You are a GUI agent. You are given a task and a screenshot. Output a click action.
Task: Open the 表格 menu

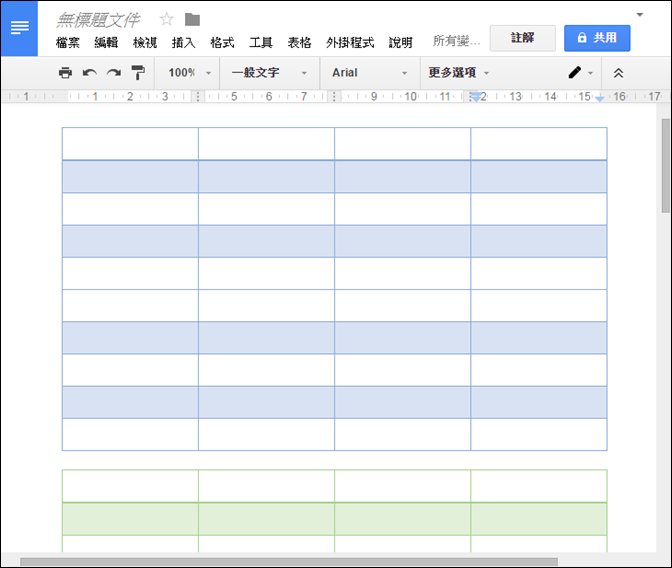click(x=299, y=42)
